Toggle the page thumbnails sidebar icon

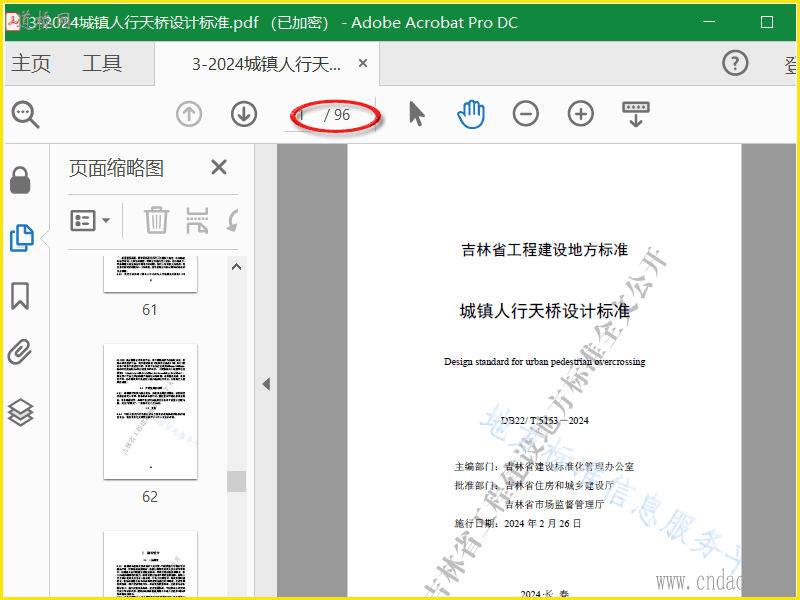pos(22,238)
